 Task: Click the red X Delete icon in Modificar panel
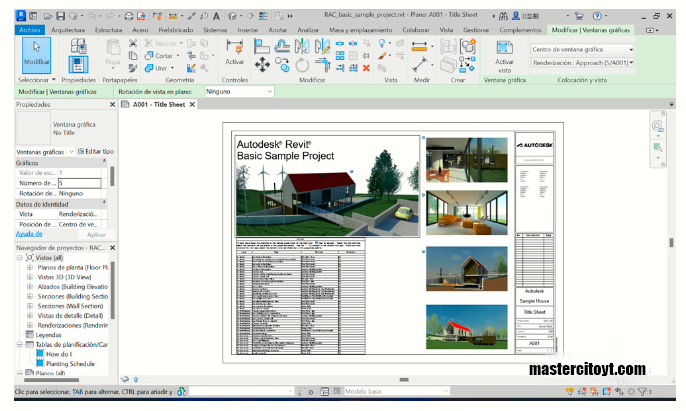pyautogui.click(x=366, y=68)
